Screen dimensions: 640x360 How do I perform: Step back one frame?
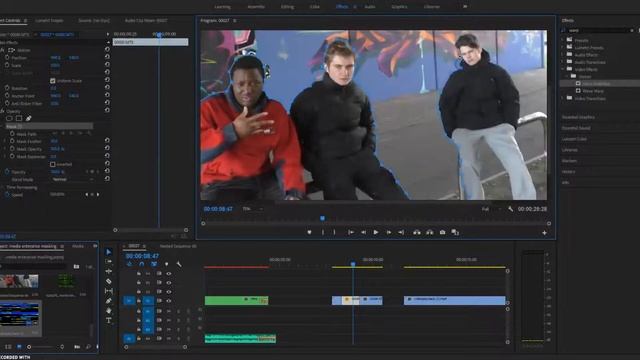(363, 232)
